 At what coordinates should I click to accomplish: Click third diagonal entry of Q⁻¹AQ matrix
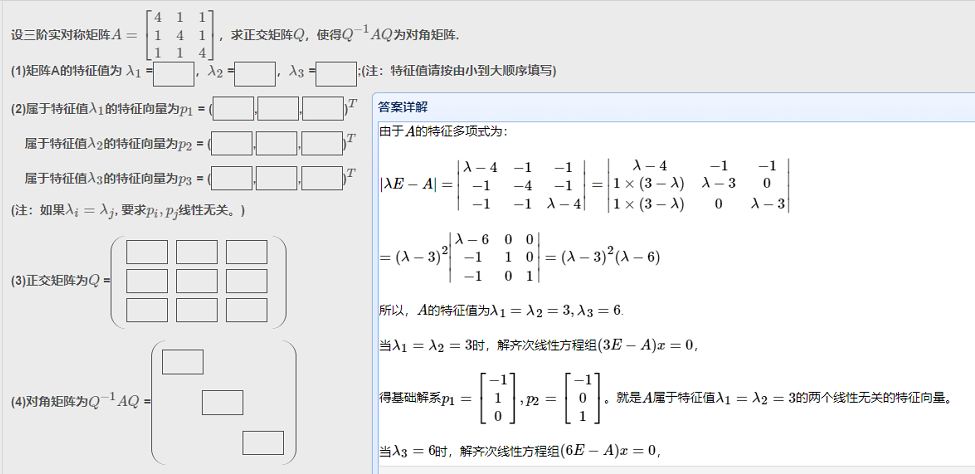point(263,443)
